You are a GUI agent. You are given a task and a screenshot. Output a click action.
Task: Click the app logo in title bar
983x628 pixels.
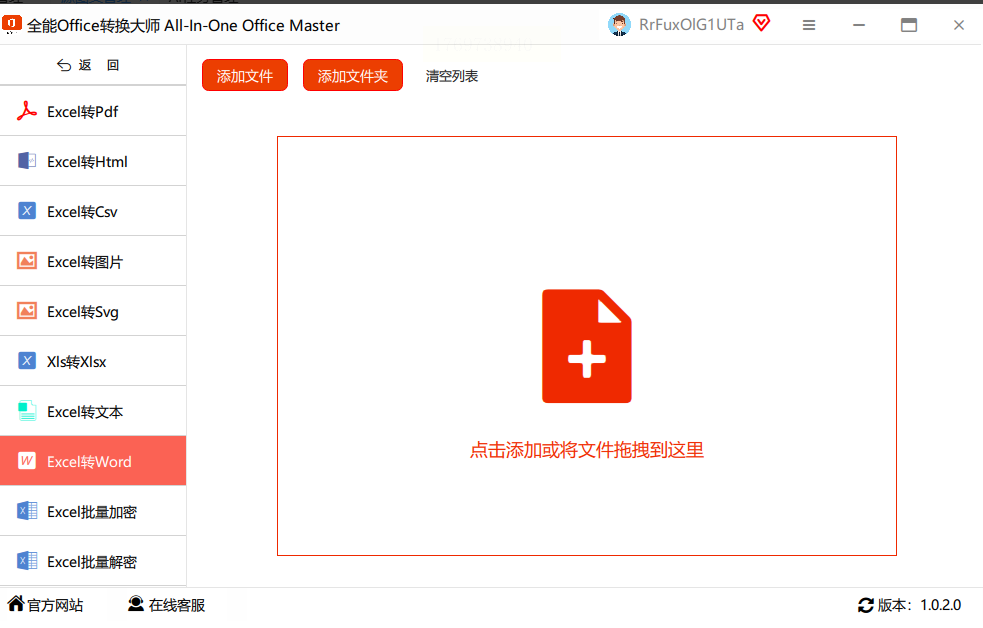(11, 24)
